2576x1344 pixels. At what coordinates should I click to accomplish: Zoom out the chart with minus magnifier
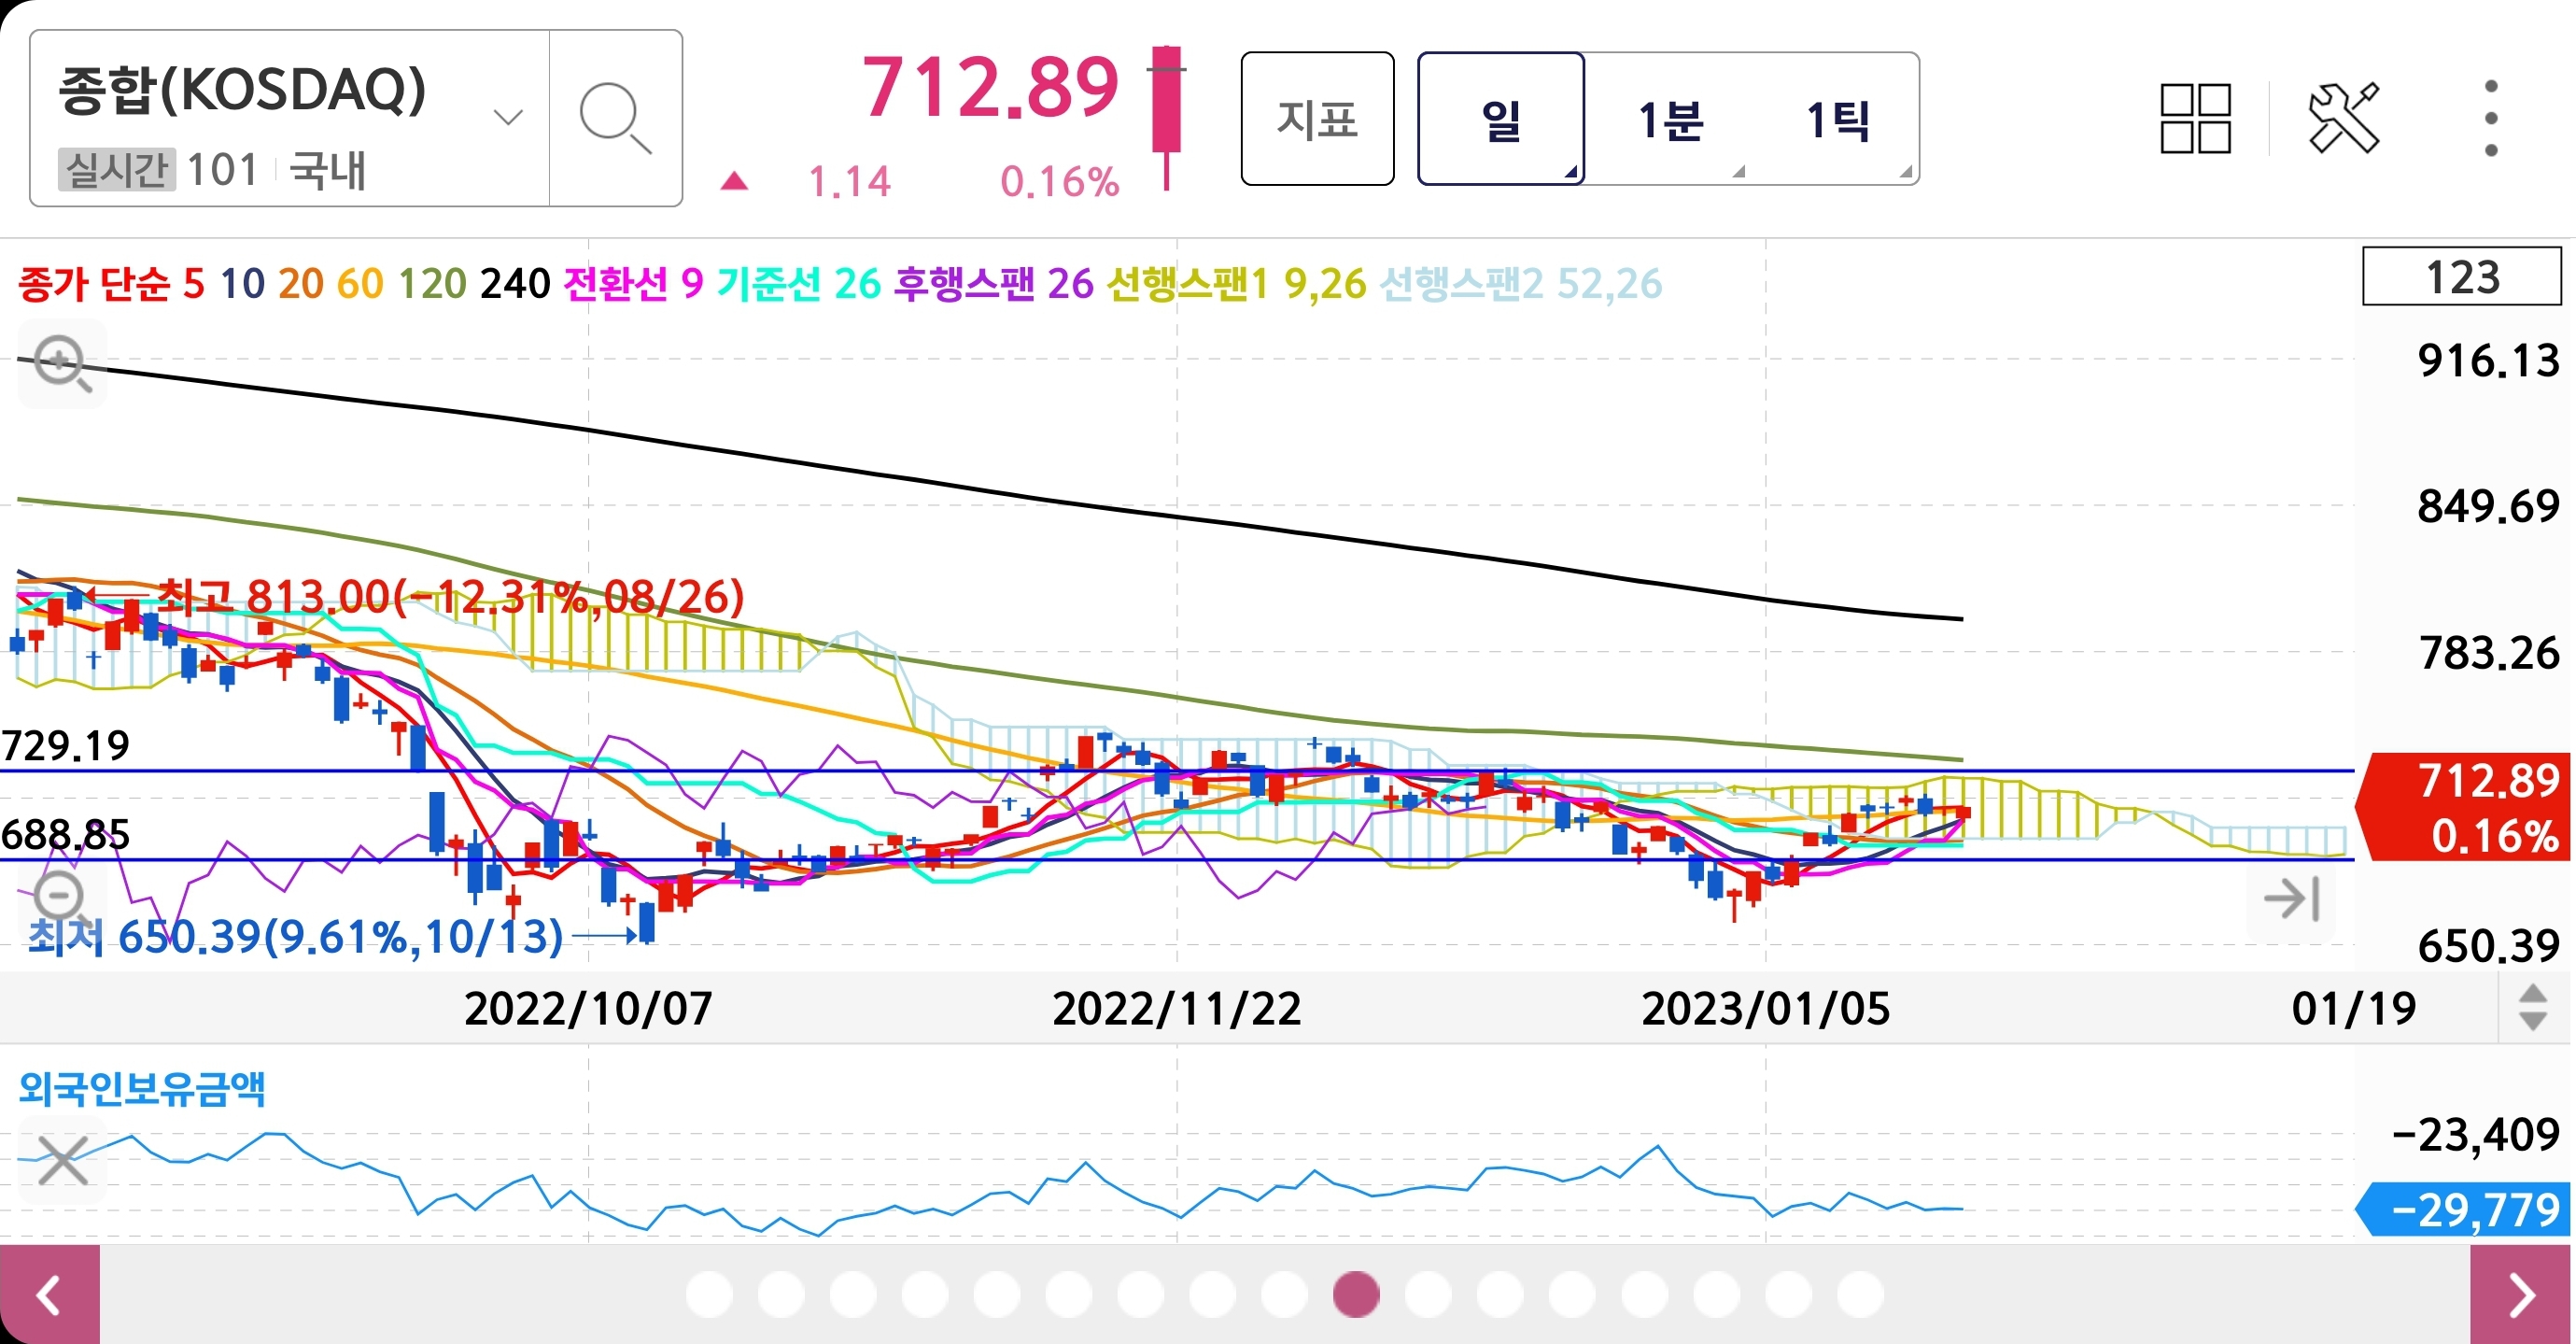coord(60,894)
